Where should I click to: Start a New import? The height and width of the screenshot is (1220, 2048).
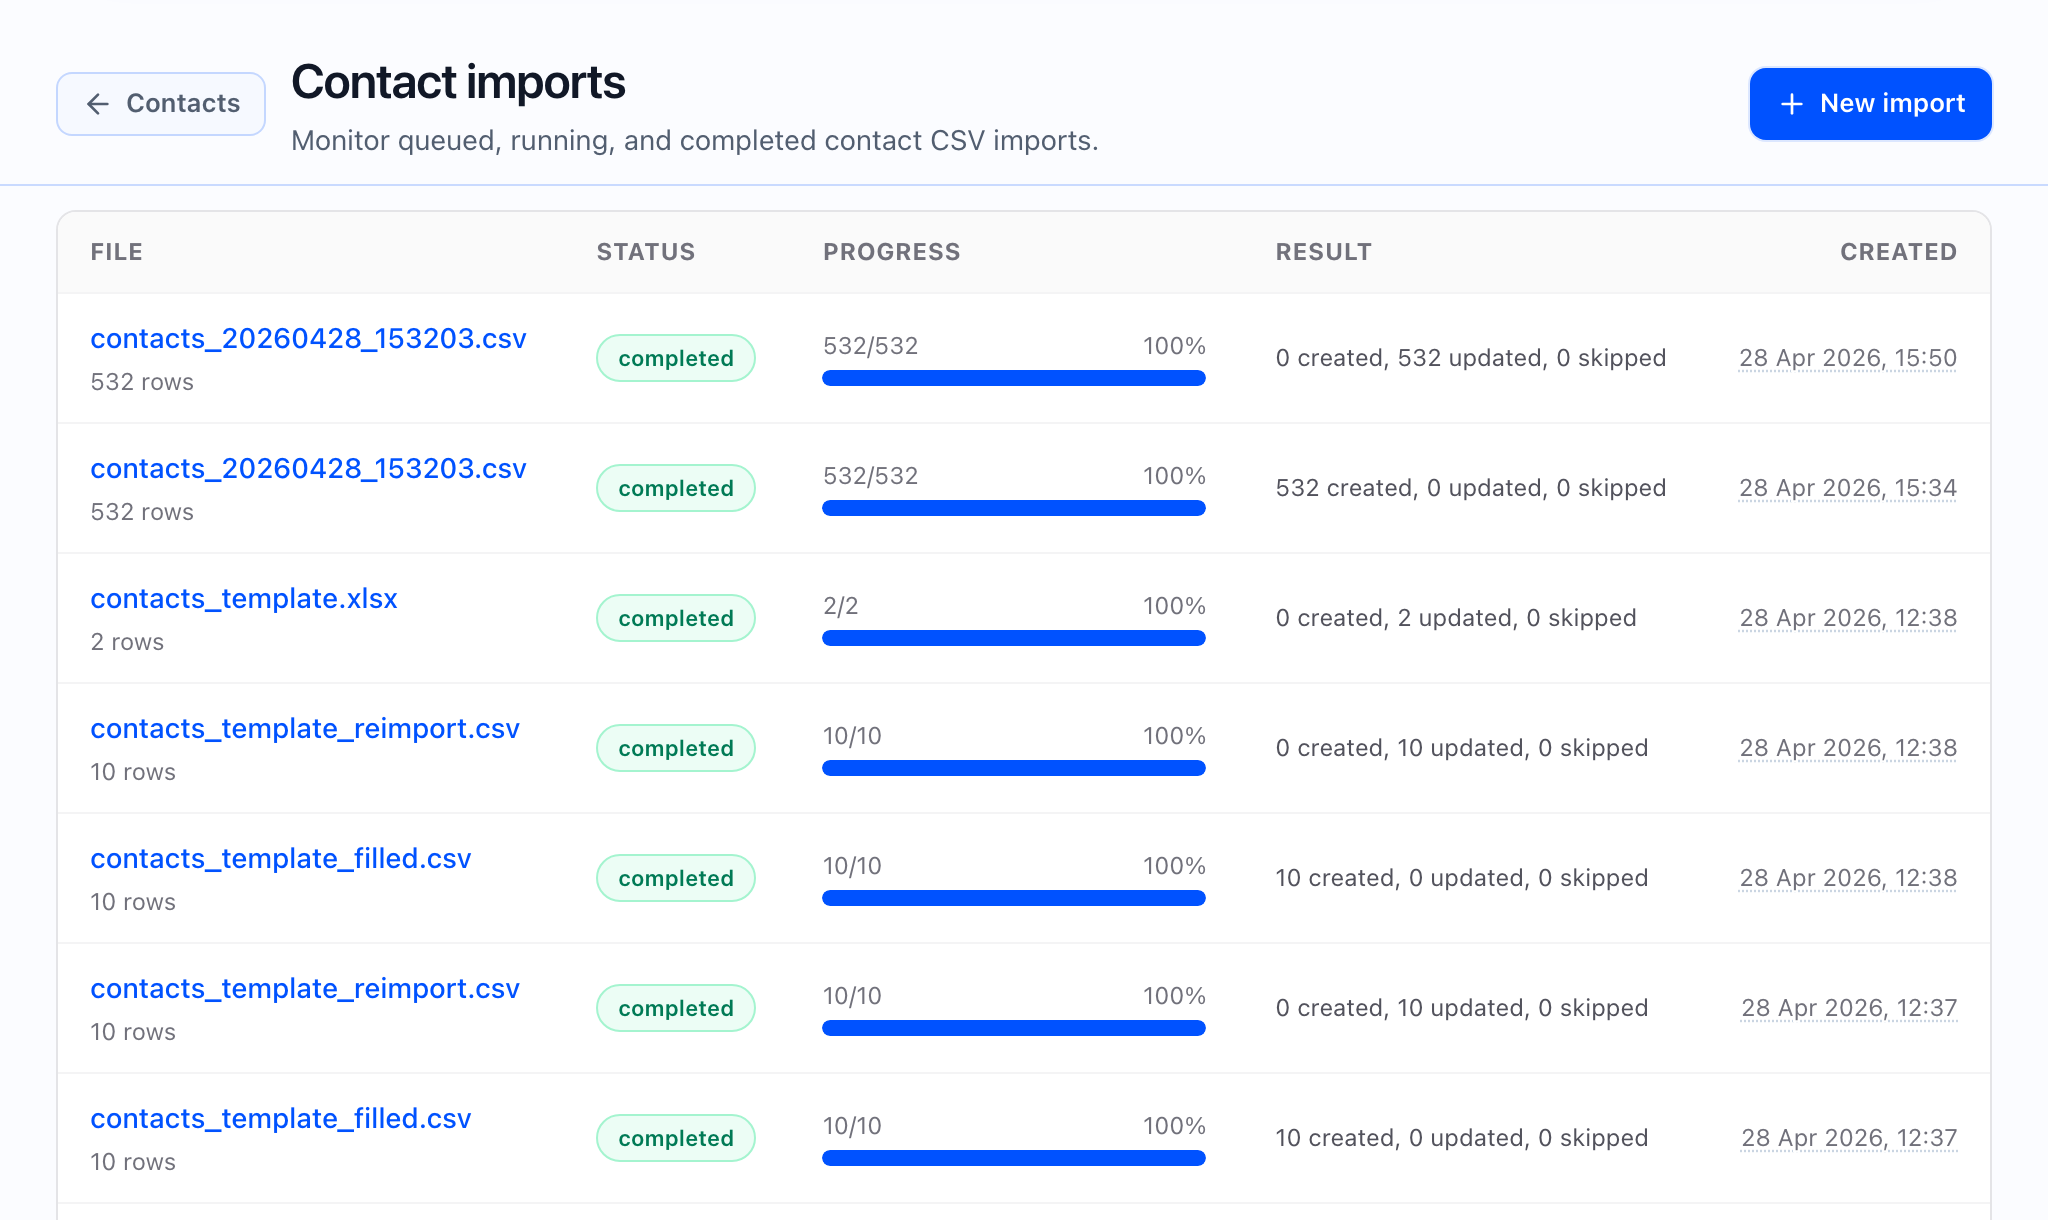(1870, 104)
